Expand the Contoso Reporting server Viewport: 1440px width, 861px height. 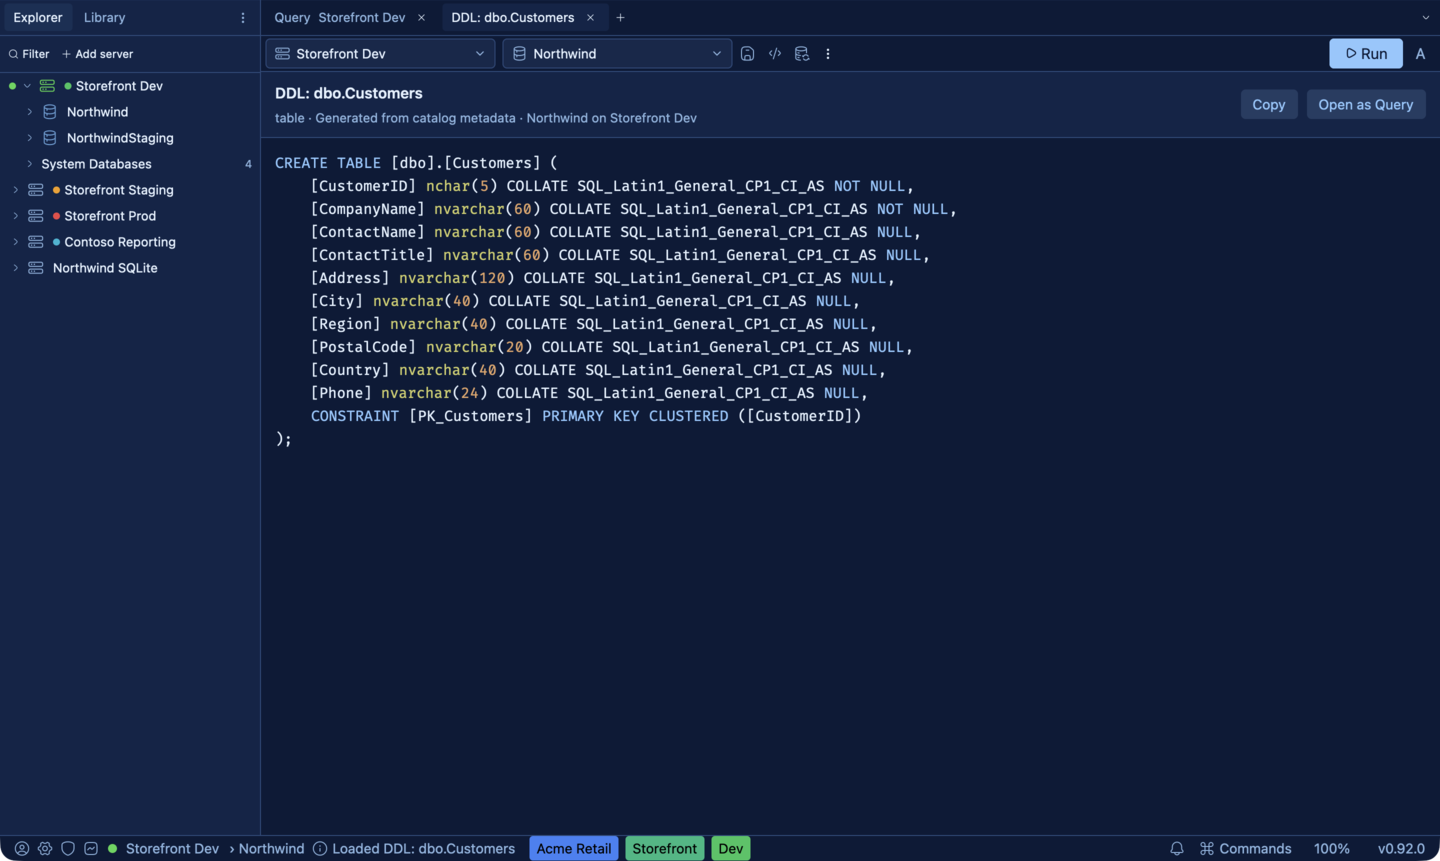[x=15, y=242]
